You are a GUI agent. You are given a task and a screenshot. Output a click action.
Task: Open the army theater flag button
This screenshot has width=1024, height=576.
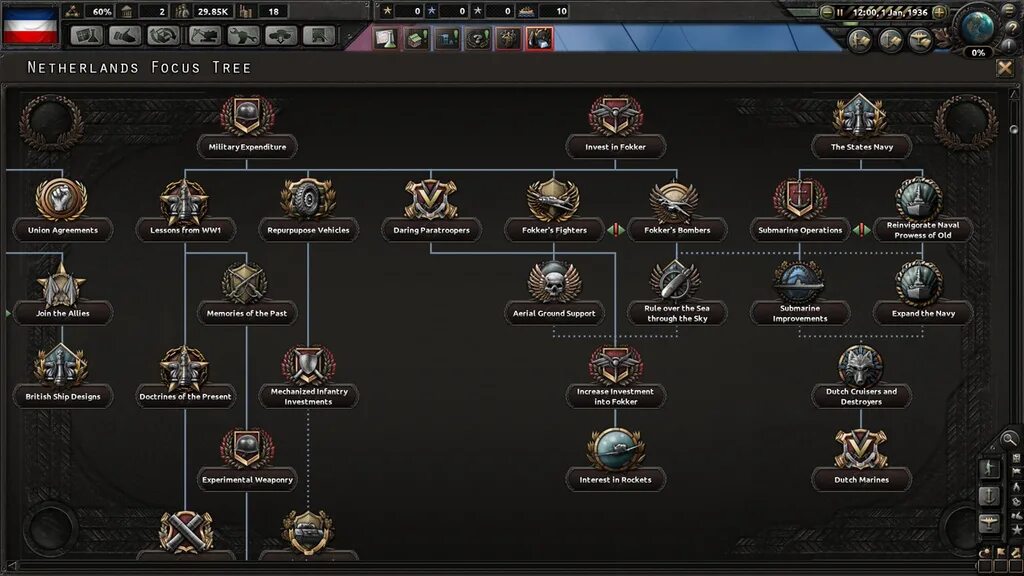(860, 40)
